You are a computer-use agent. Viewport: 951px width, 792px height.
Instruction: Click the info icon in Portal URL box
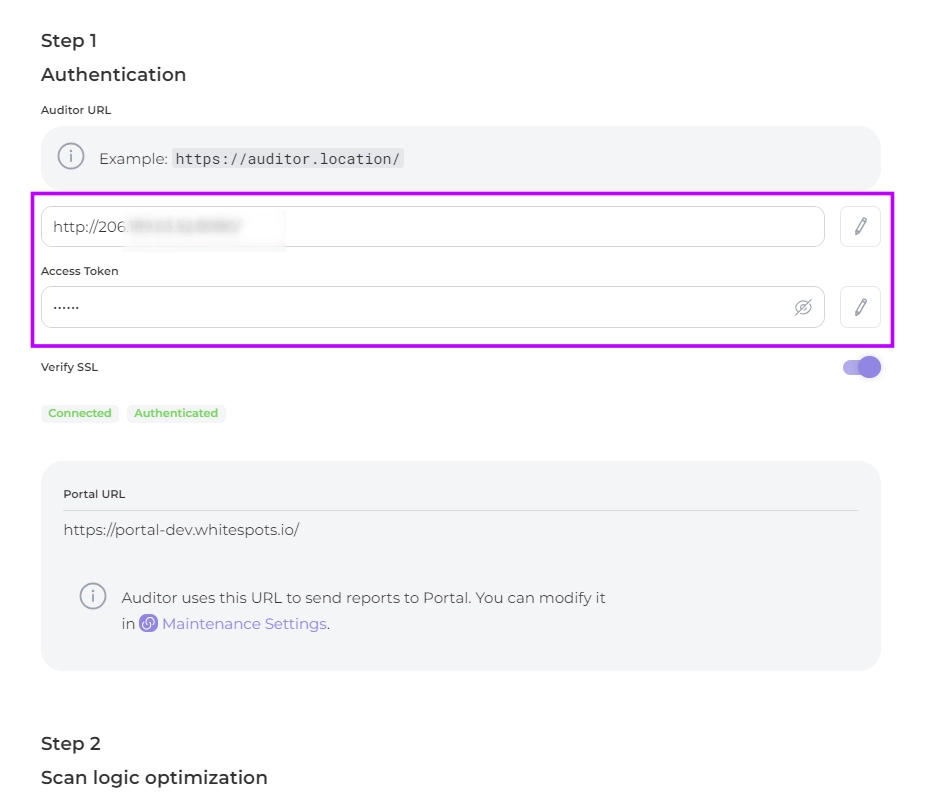[93, 596]
